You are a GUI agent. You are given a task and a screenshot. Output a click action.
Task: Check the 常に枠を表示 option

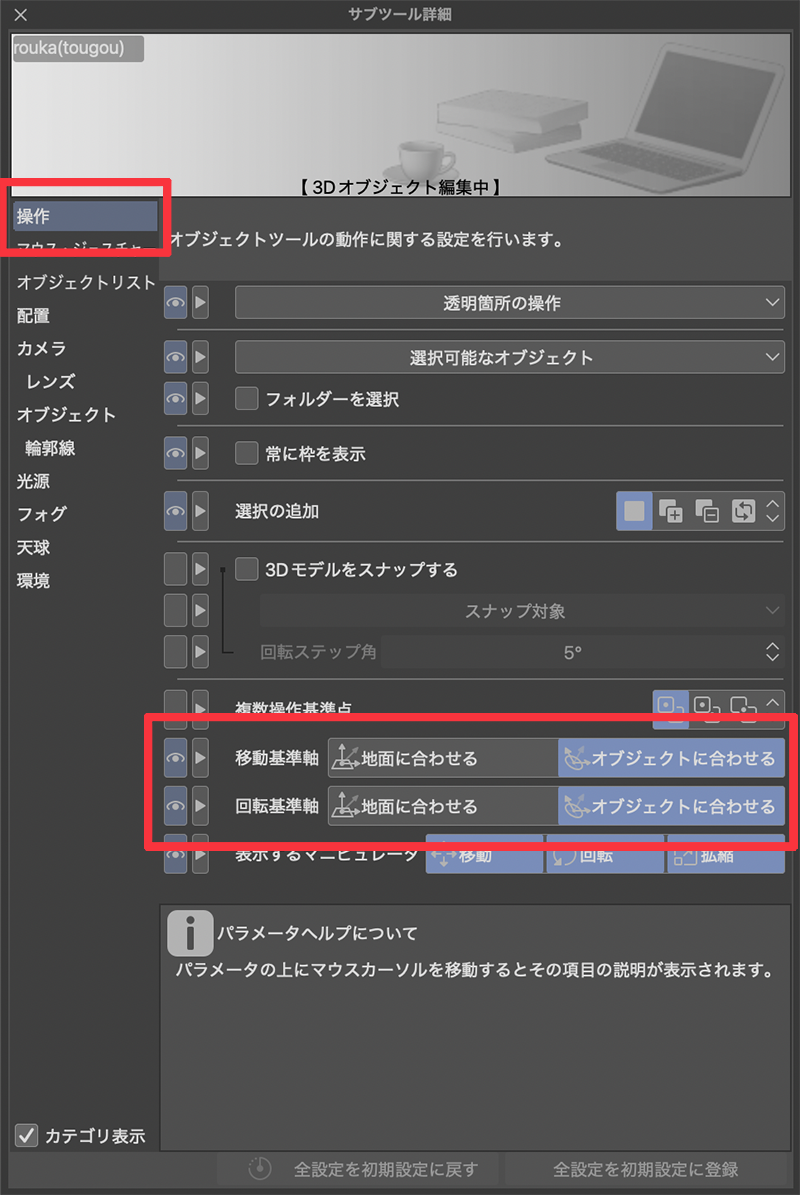[x=246, y=454]
